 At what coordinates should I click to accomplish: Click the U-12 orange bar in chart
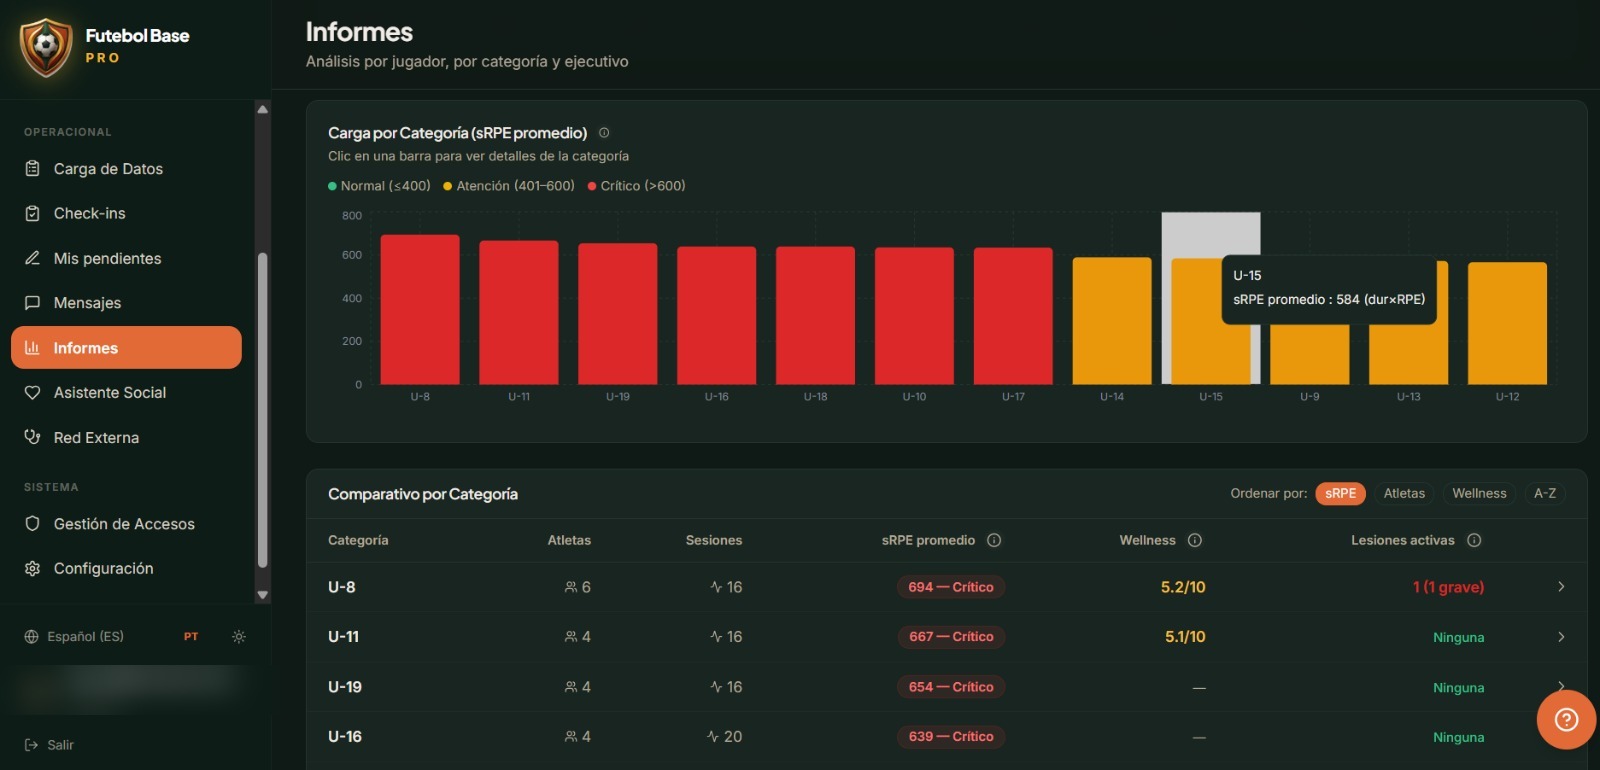click(1507, 323)
